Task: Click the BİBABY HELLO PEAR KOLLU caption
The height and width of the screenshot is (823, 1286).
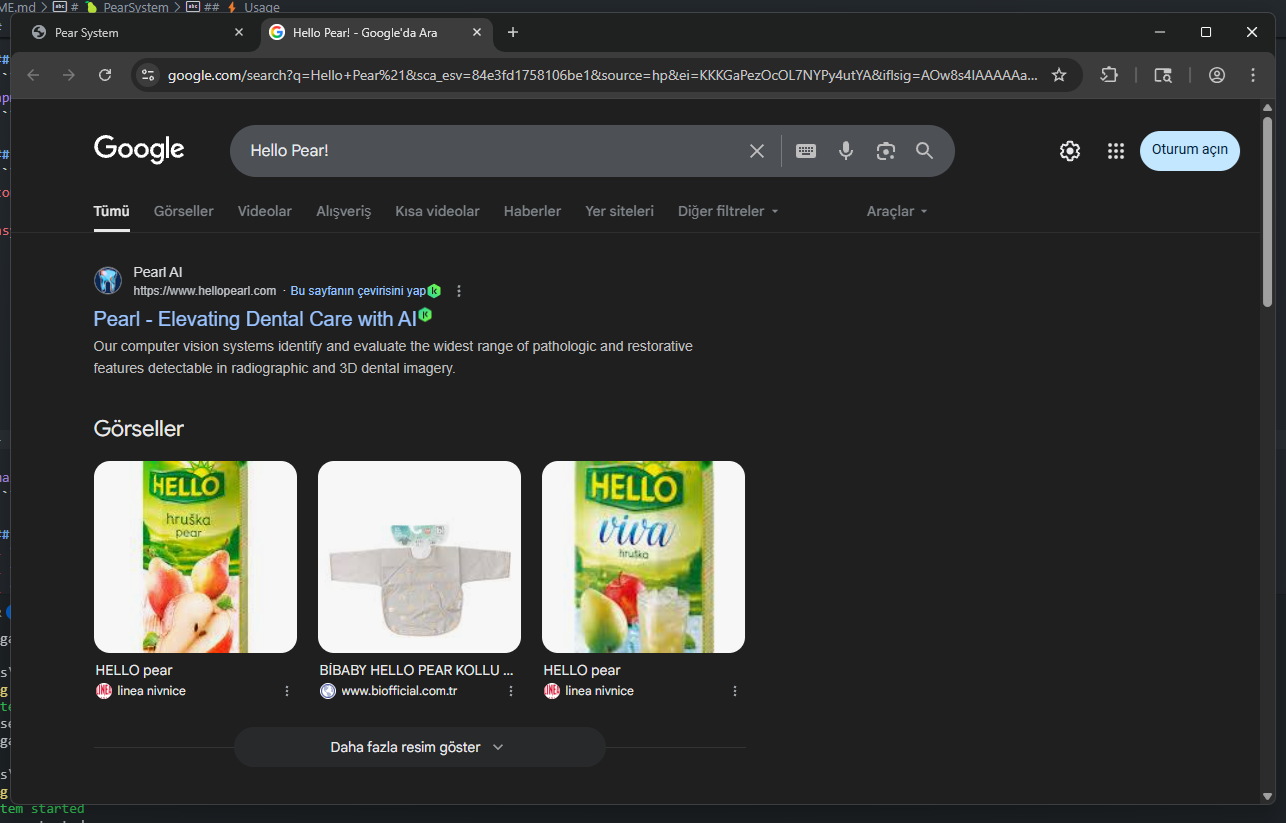Action: [416, 670]
